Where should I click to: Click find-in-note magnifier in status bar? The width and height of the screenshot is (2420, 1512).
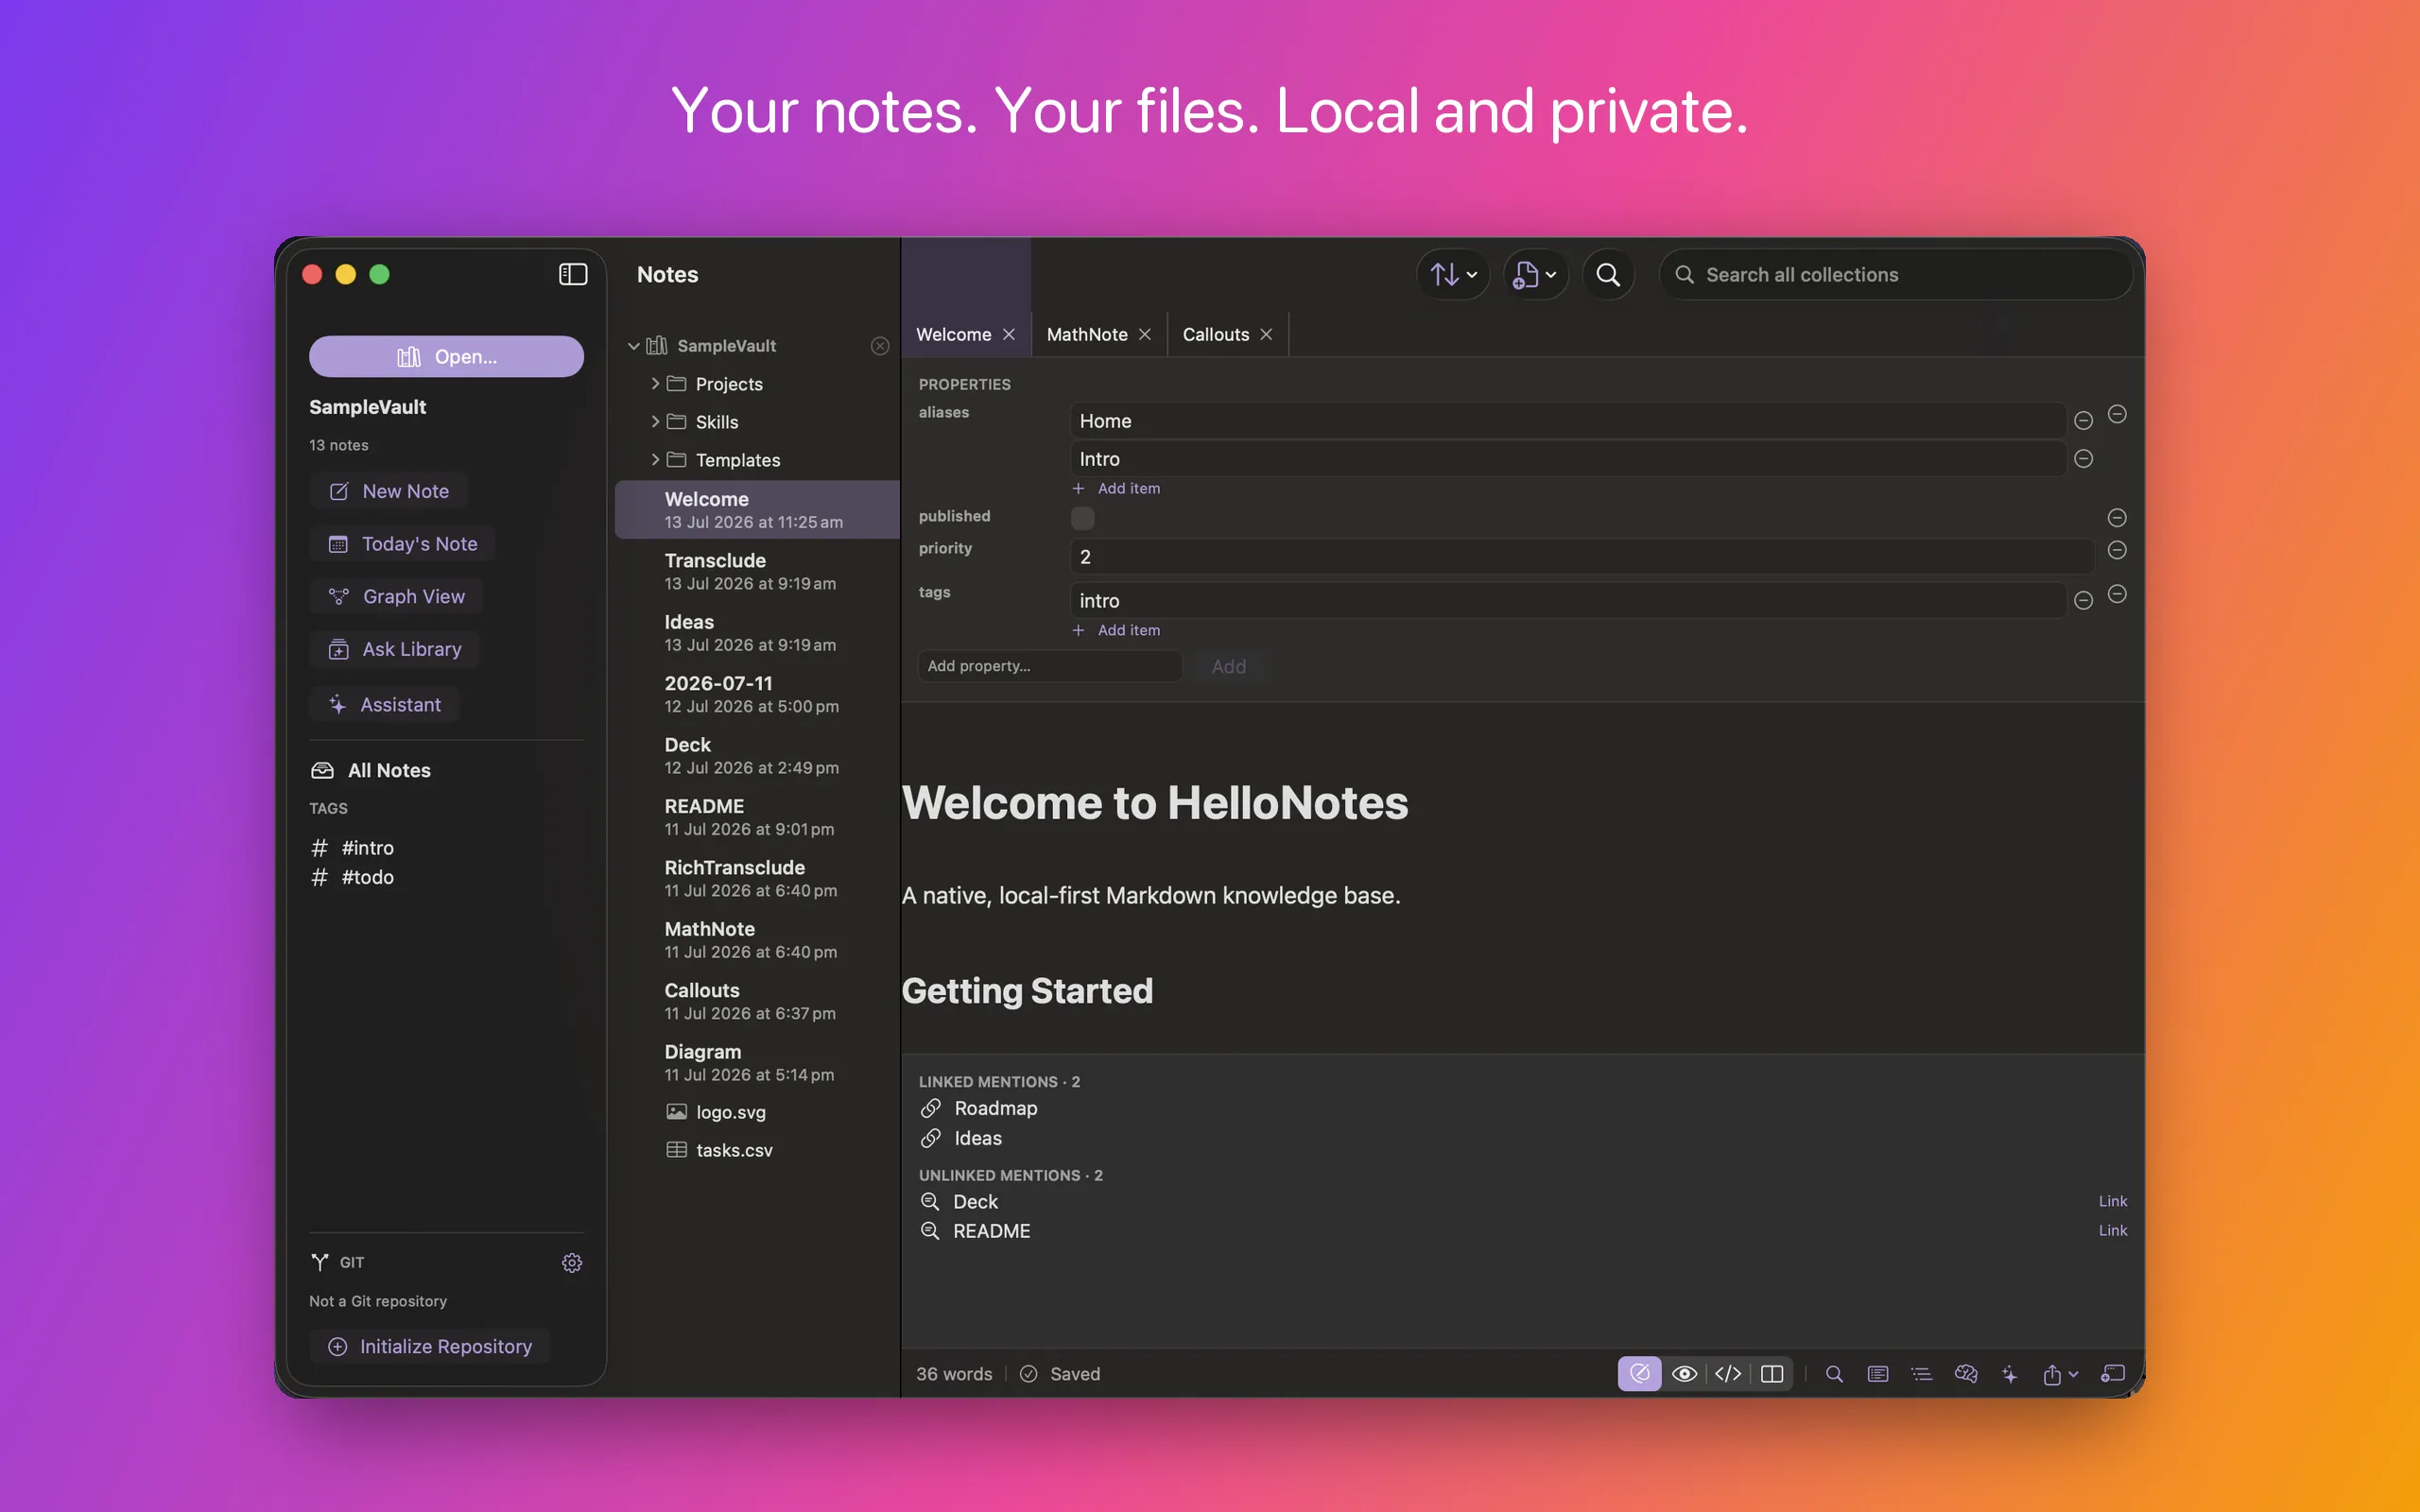(1834, 1374)
